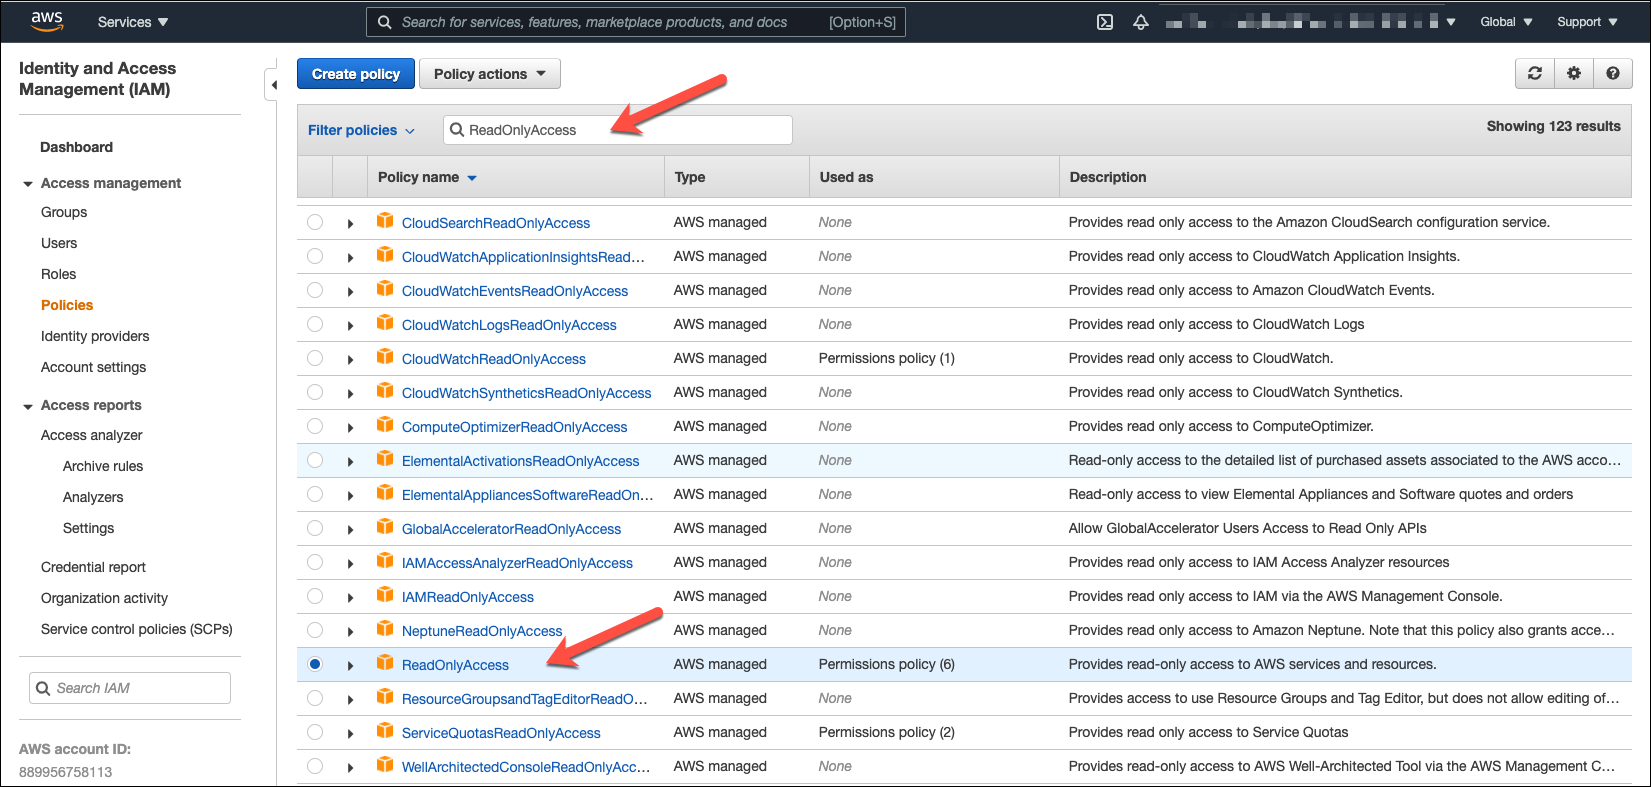The height and width of the screenshot is (787, 1651).
Task: Click the orange policy icon beside ComputeOptimizerReadOnlyAccess
Action: point(385,425)
